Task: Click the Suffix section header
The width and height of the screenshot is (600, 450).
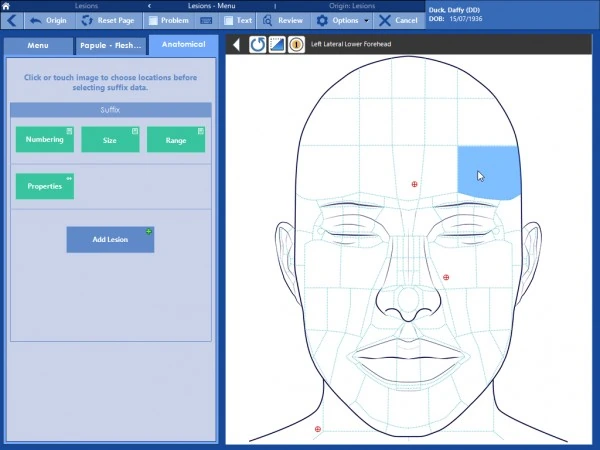Action: tap(111, 110)
